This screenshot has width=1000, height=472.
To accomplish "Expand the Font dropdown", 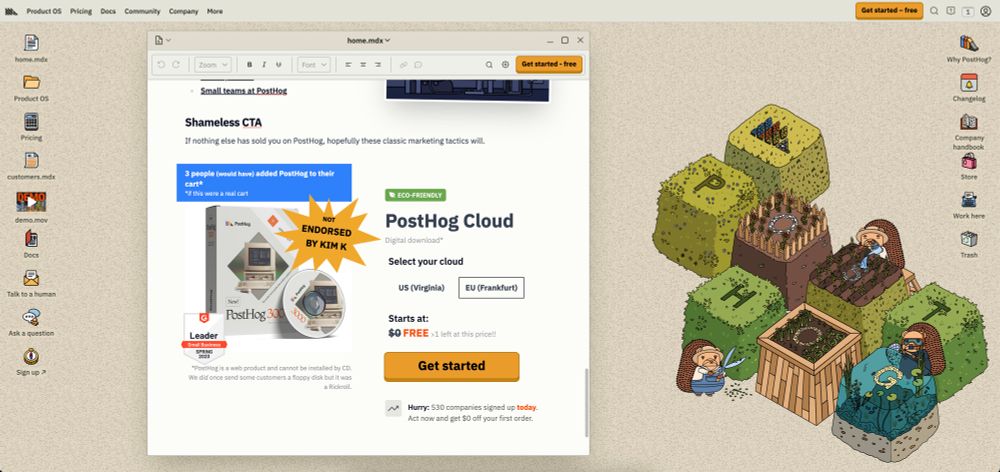I will click(x=313, y=64).
